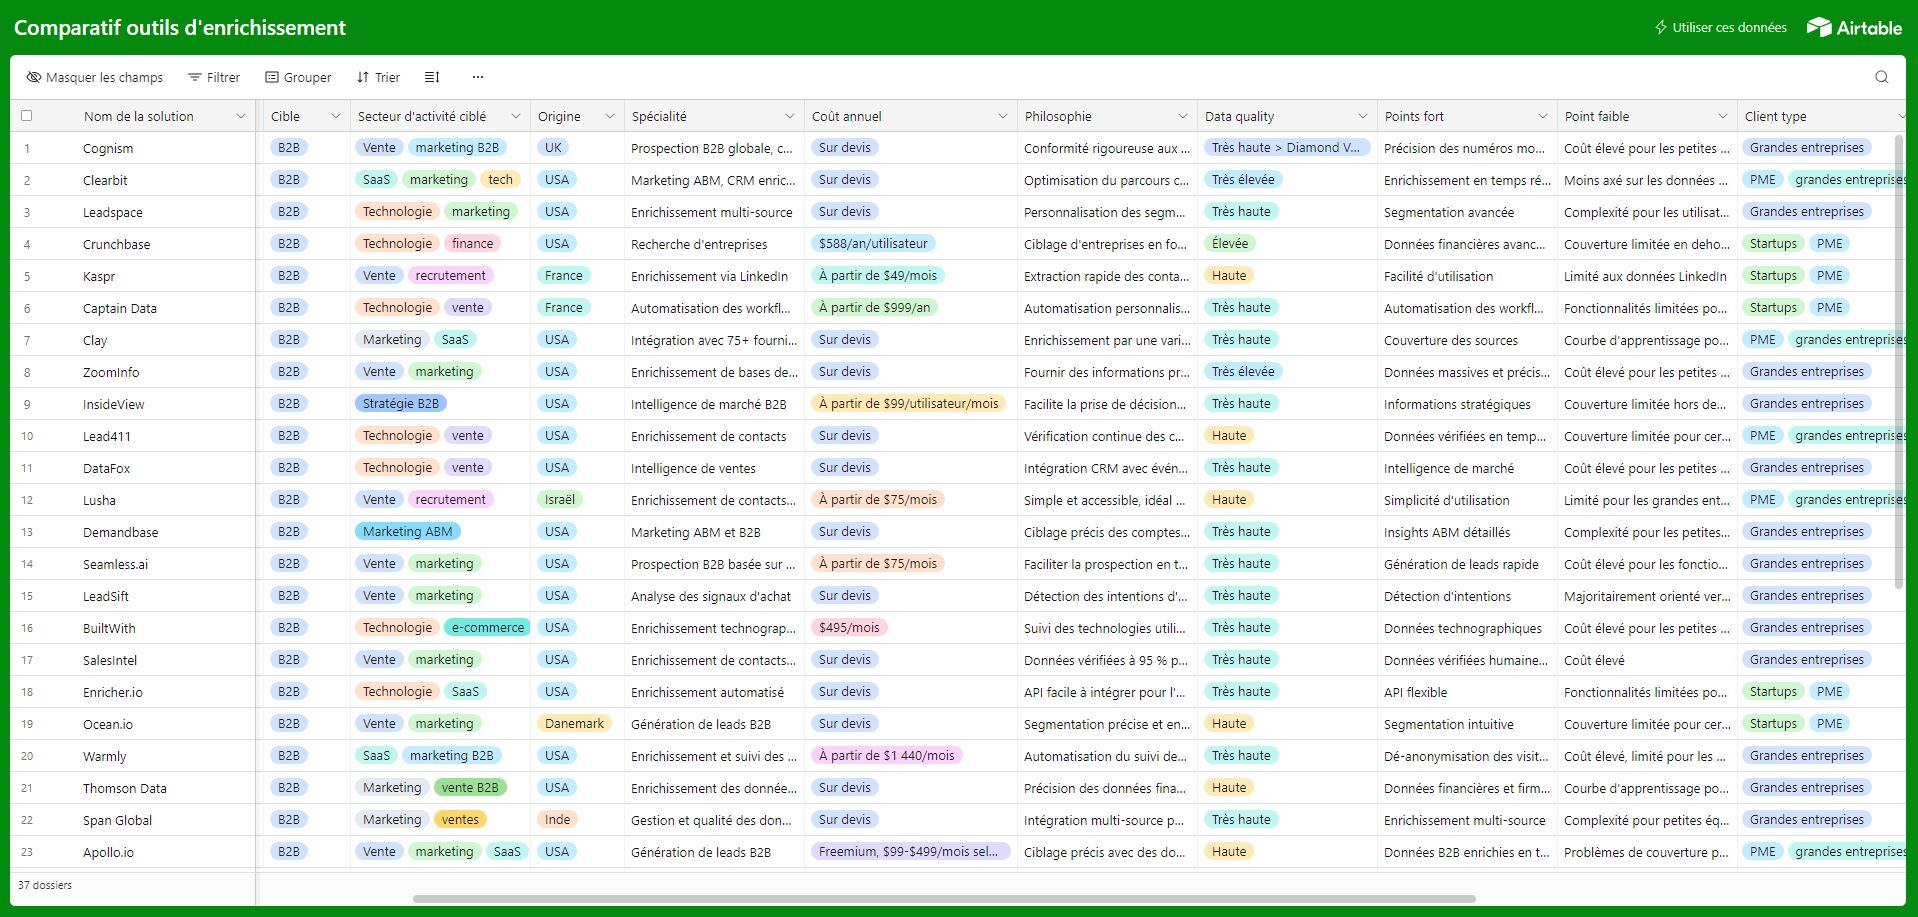Click the UK origin tag
The width and height of the screenshot is (1918, 917).
coord(553,147)
